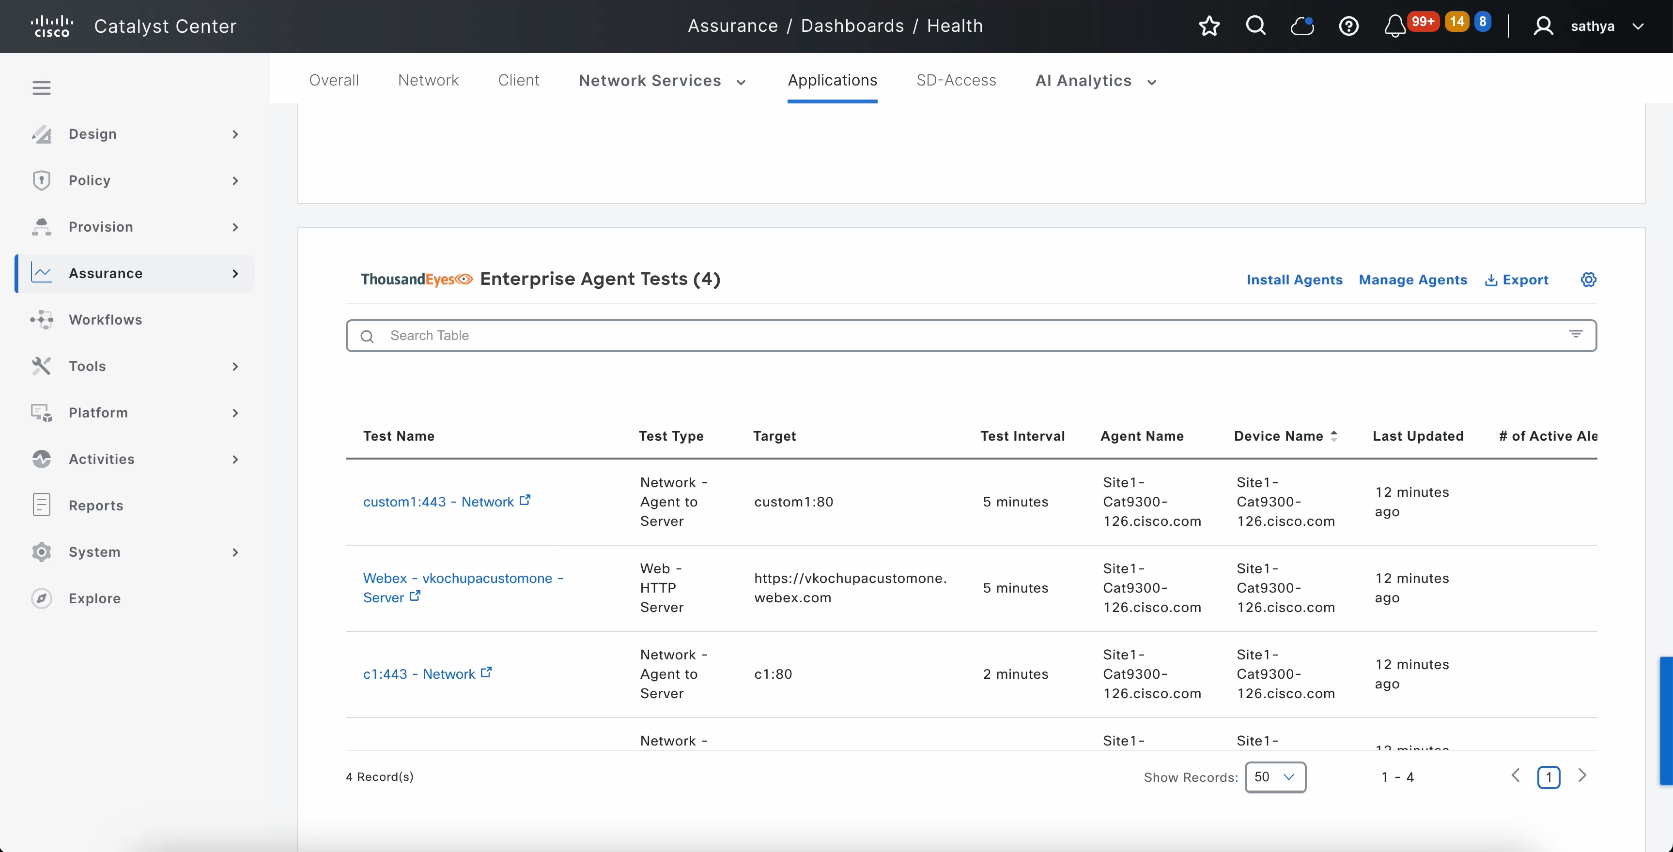
Task: Open the sathya user menu
Action: (1591, 26)
